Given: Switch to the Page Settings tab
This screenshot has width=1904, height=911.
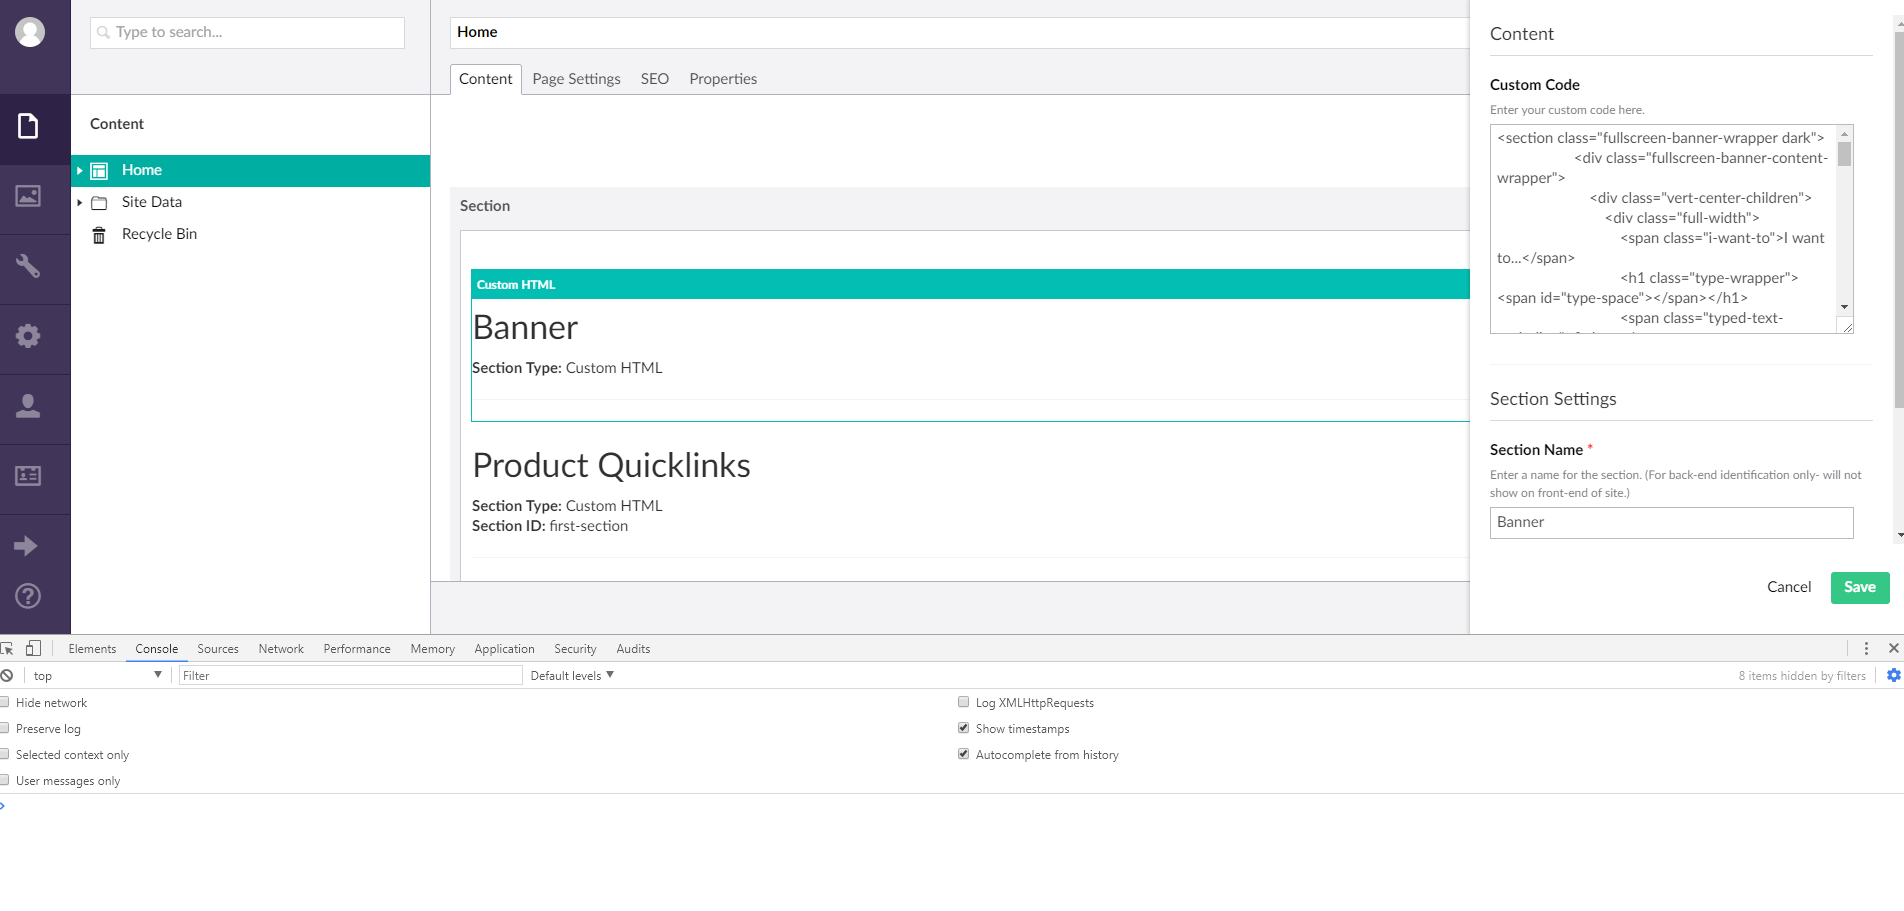Looking at the screenshot, I should 576,79.
